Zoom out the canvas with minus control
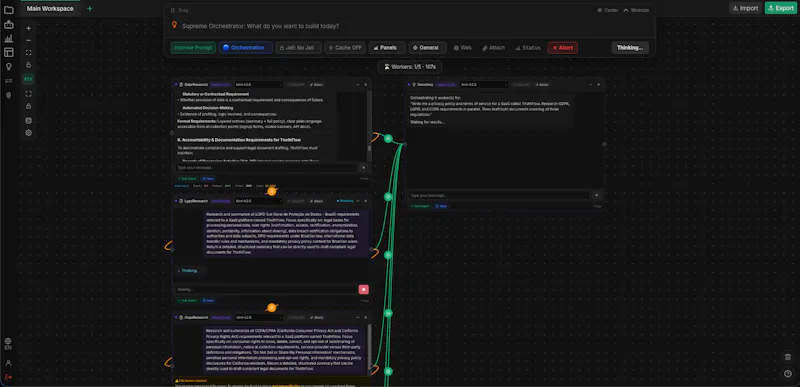Image resolution: width=800 pixels, height=387 pixels. click(29, 40)
